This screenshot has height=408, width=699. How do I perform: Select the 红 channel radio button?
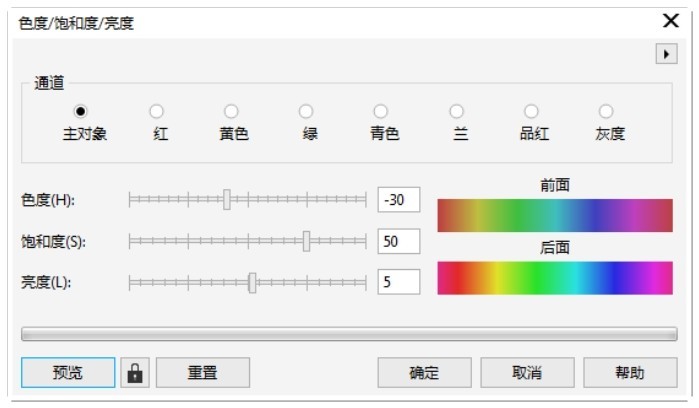[156, 111]
